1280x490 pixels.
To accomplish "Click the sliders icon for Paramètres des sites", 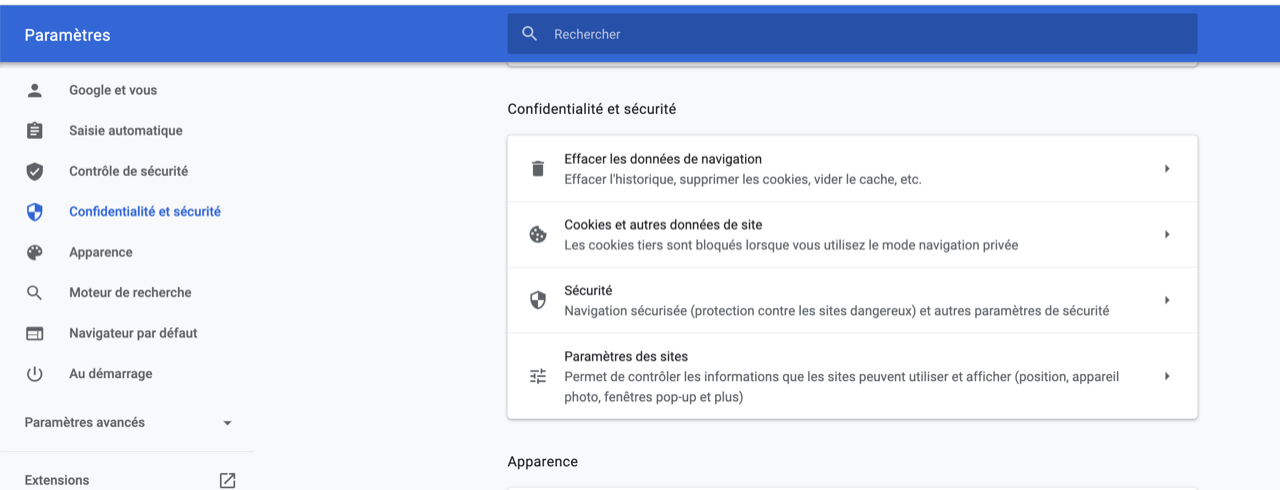I will click(x=538, y=376).
